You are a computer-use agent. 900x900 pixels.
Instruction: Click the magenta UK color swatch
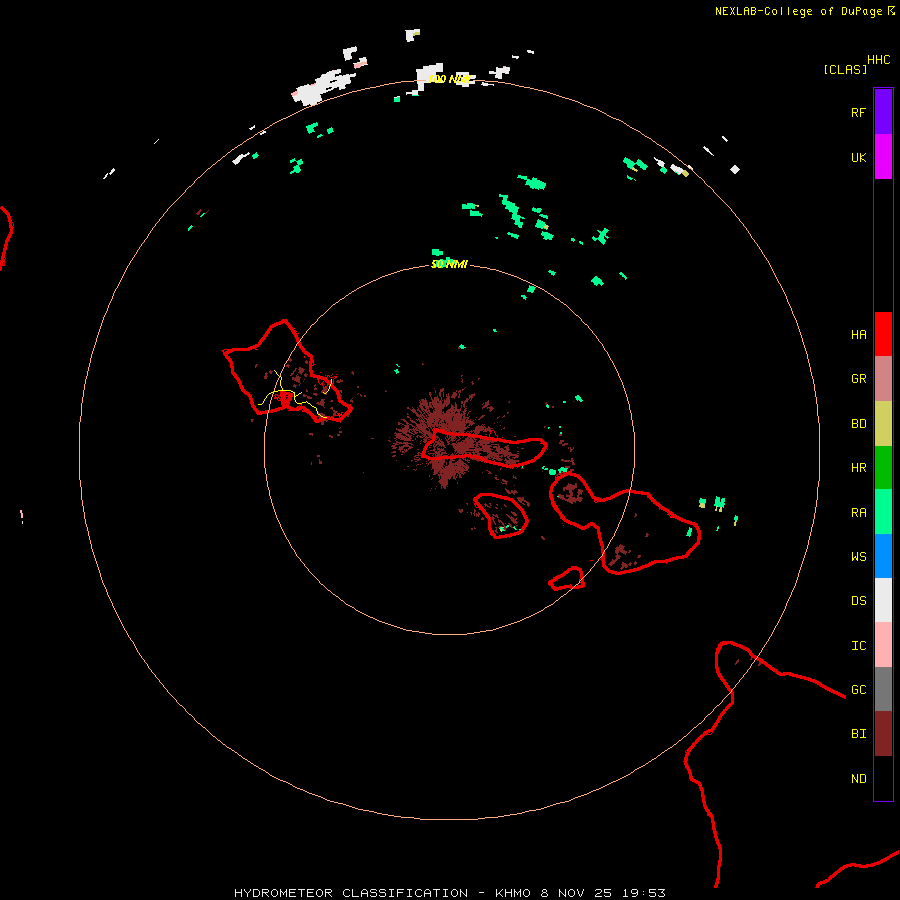point(883,157)
